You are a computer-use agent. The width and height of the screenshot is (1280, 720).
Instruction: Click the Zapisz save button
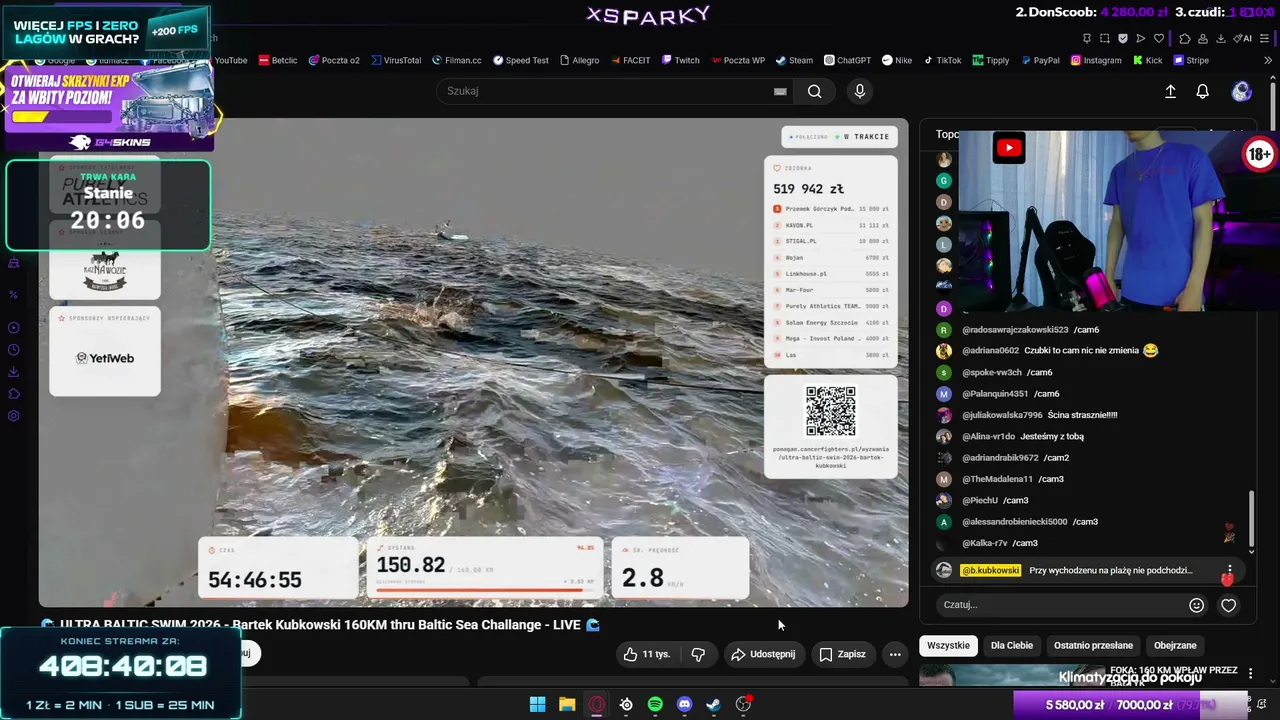pyautogui.click(x=842, y=654)
